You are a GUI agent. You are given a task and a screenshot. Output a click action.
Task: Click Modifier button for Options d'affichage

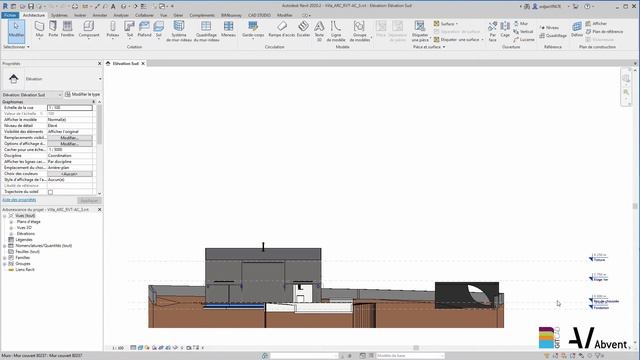tap(70, 144)
